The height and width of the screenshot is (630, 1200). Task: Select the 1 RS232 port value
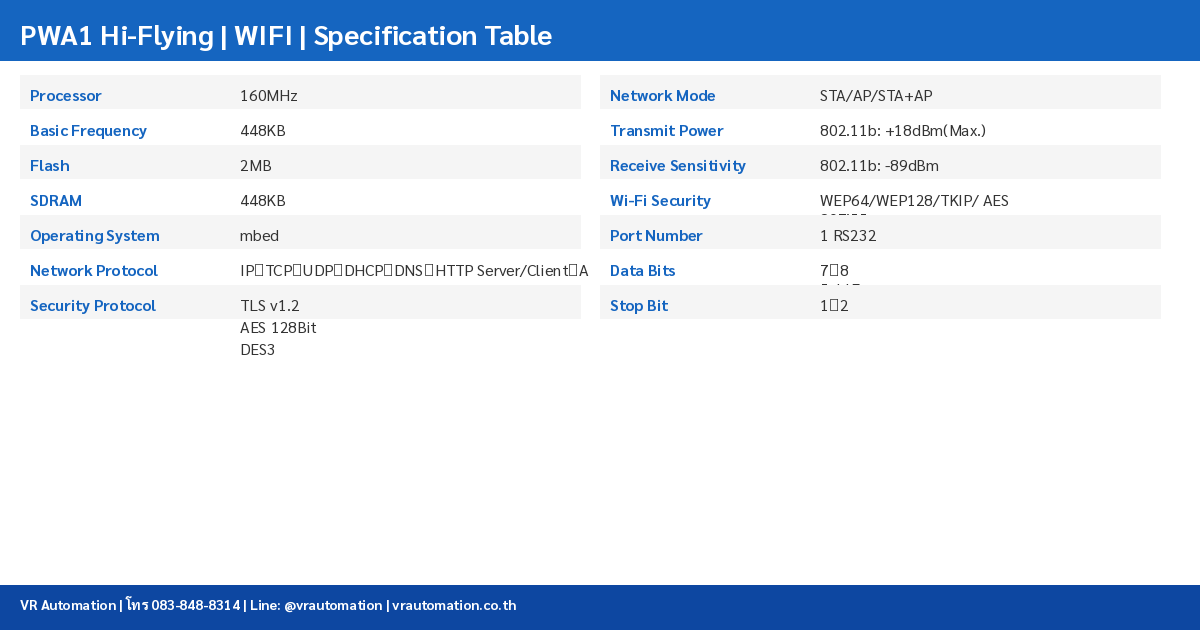(x=848, y=236)
